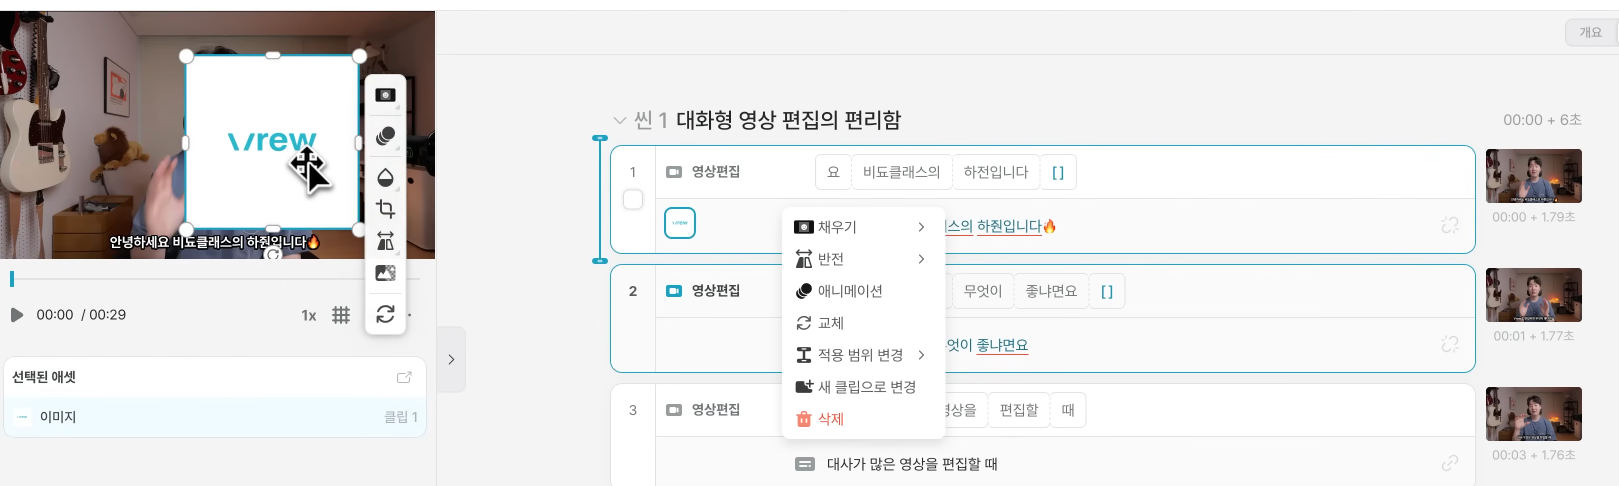The width and height of the screenshot is (1619, 486).
Task: Open the 채우기 submenu
Action: click(x=863, y=227)
